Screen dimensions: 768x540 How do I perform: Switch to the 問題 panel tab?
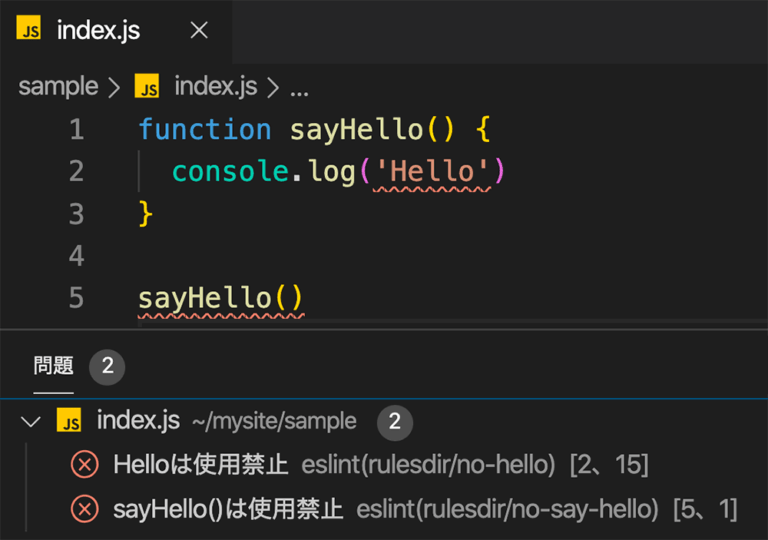pos(53,366)
